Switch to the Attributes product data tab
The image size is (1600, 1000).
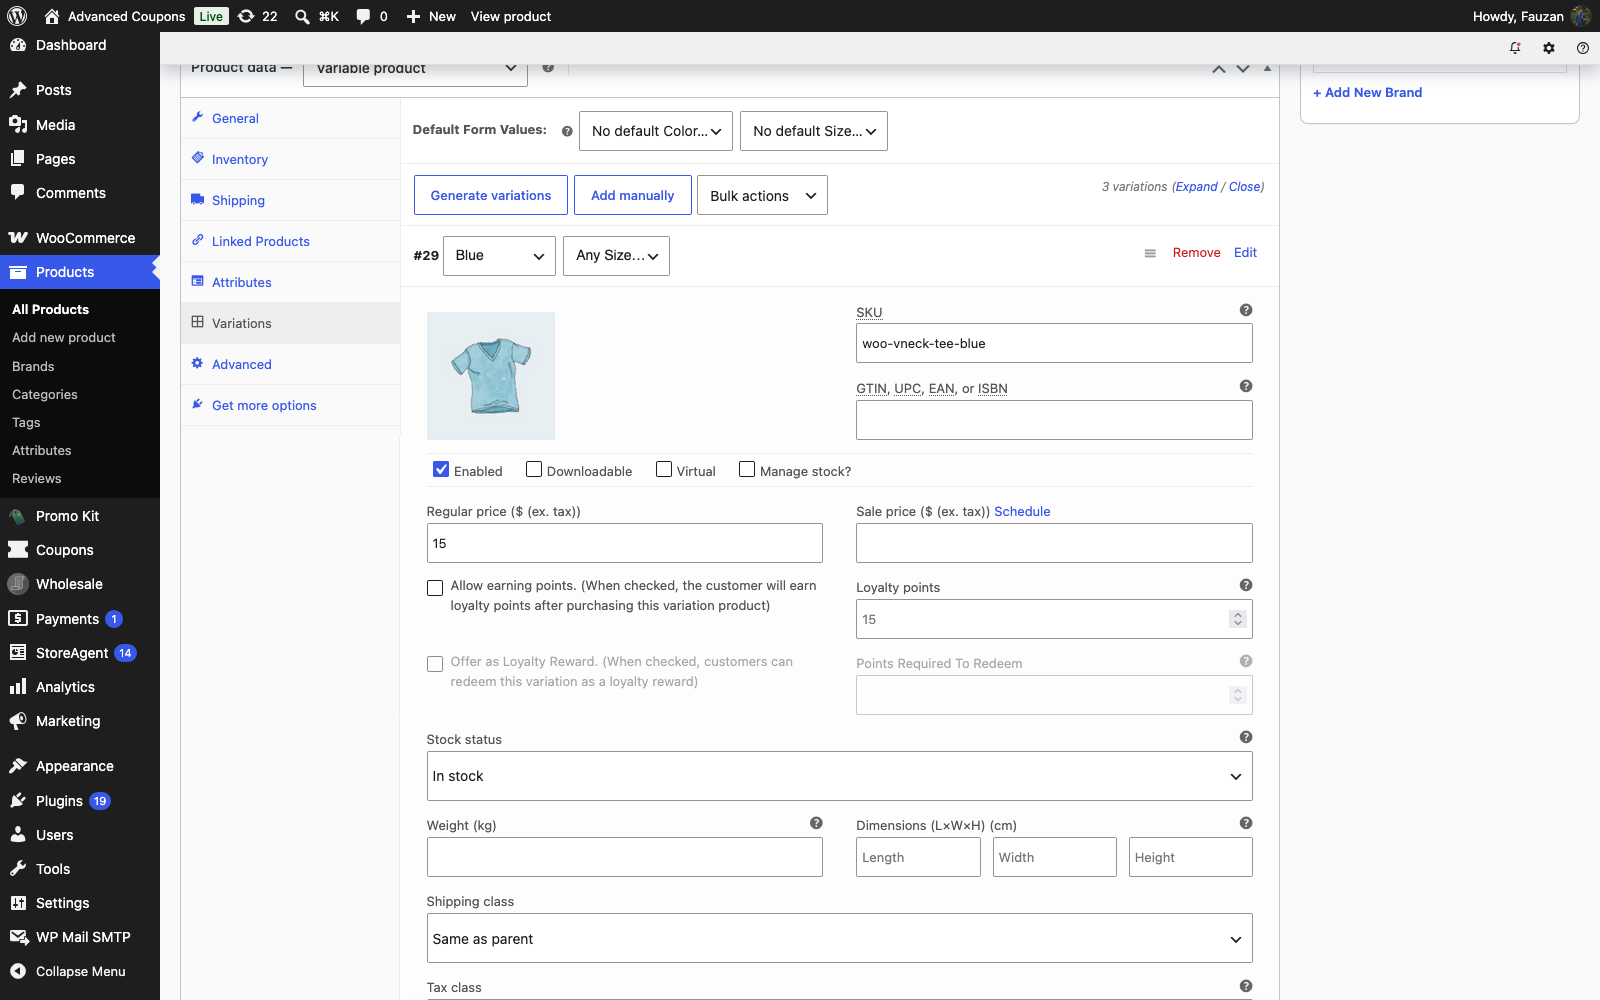[290, 282]
